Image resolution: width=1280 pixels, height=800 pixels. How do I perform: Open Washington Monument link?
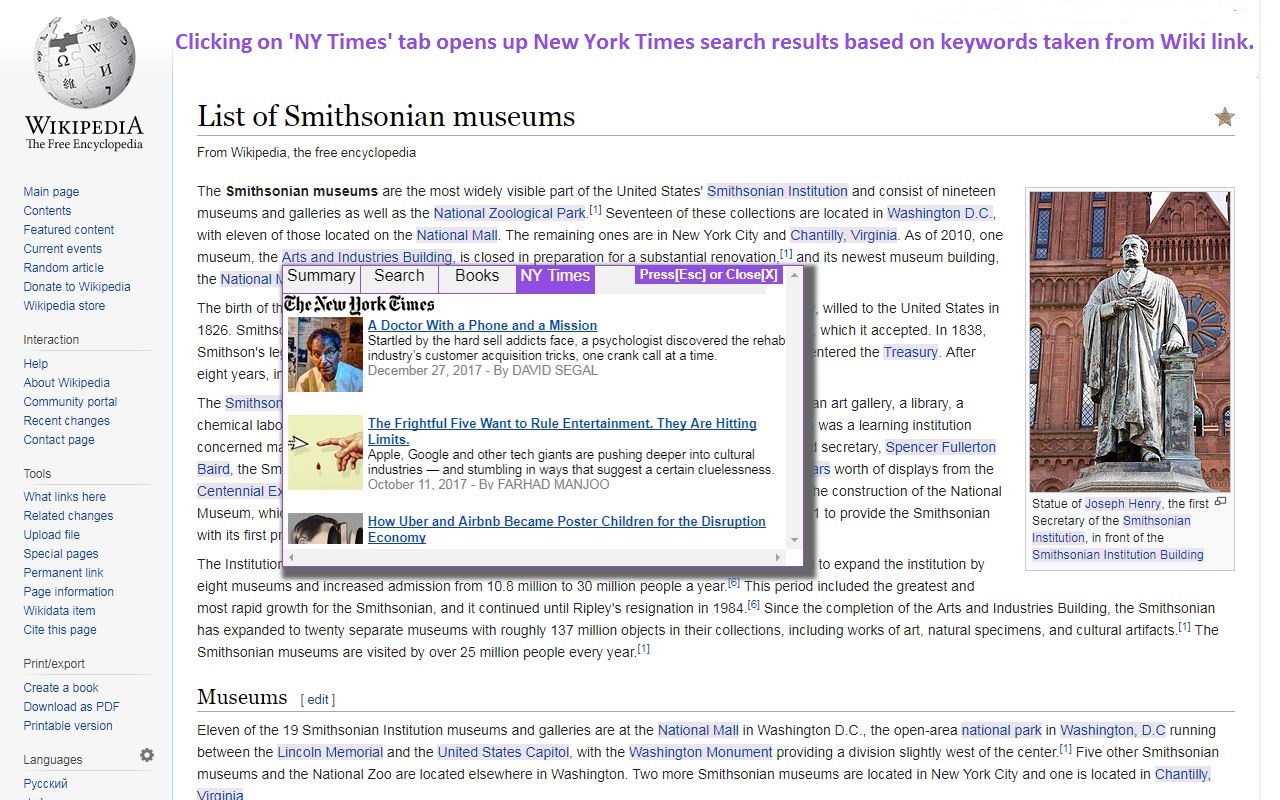pyautogui.click(x=701, y=752)
